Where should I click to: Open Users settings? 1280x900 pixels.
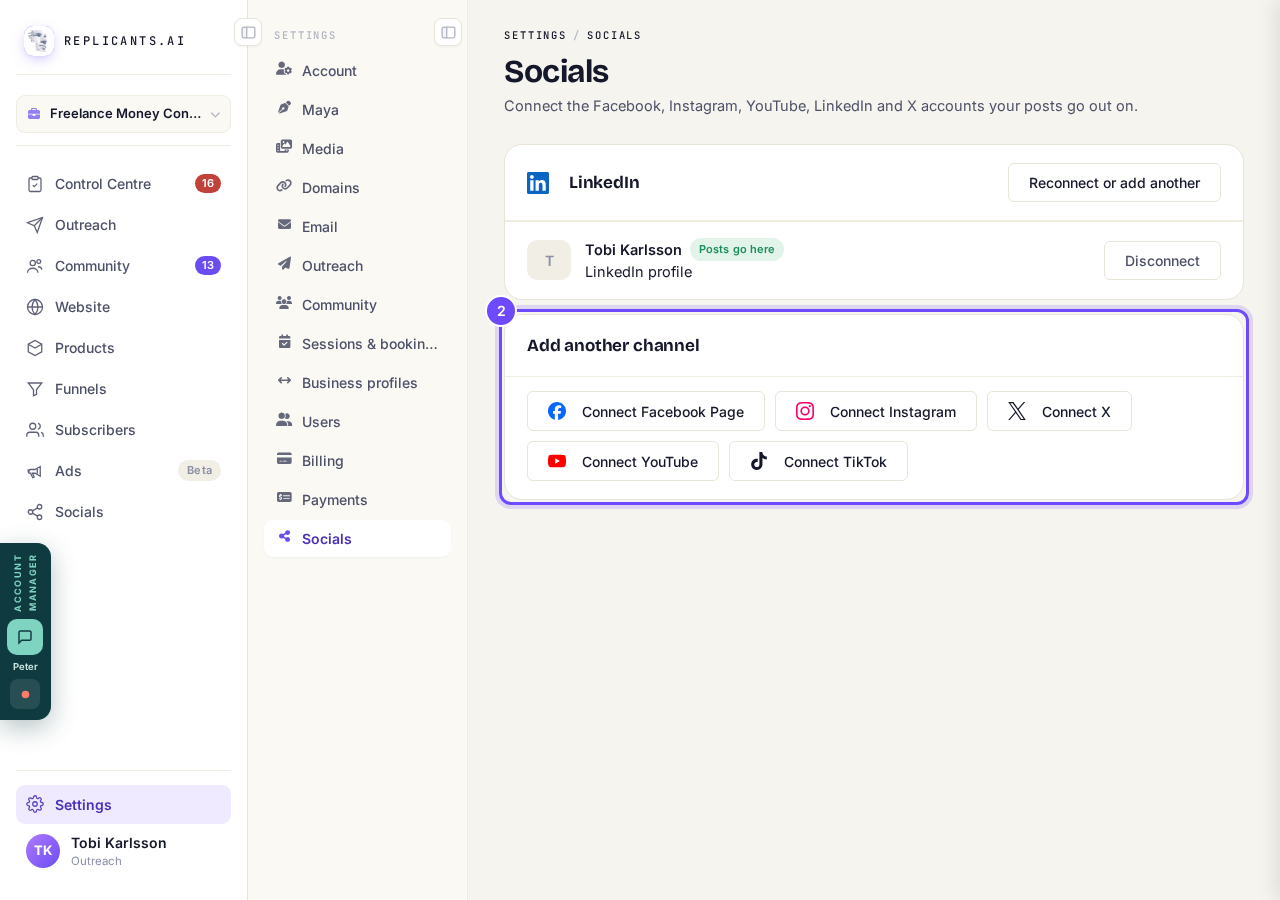pos(357,422)
